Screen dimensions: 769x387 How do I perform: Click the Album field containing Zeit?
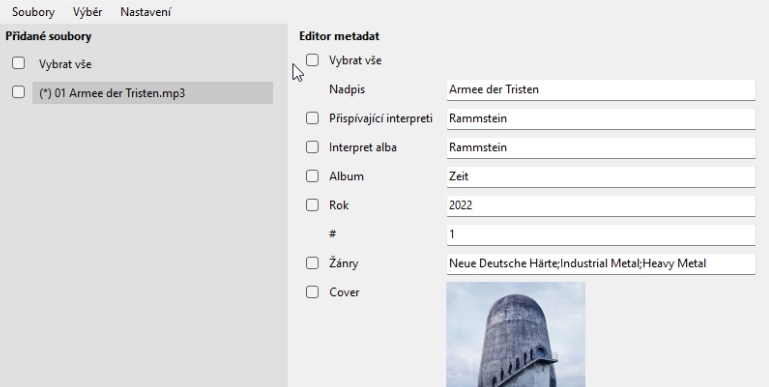601,177
